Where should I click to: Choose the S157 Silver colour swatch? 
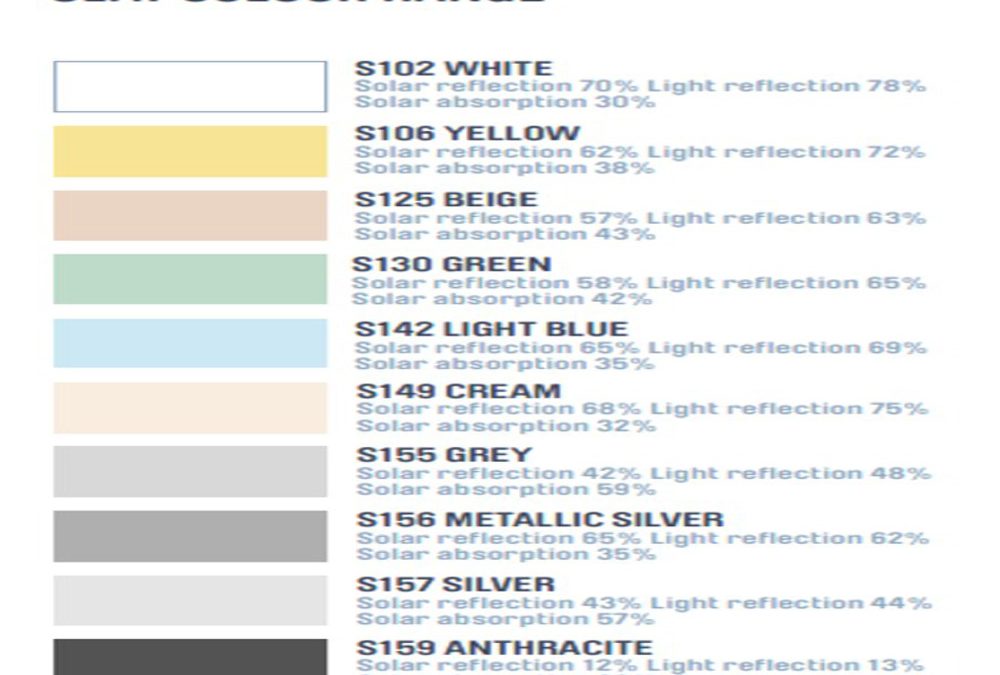pyautogui.click(x=190, y=600)
